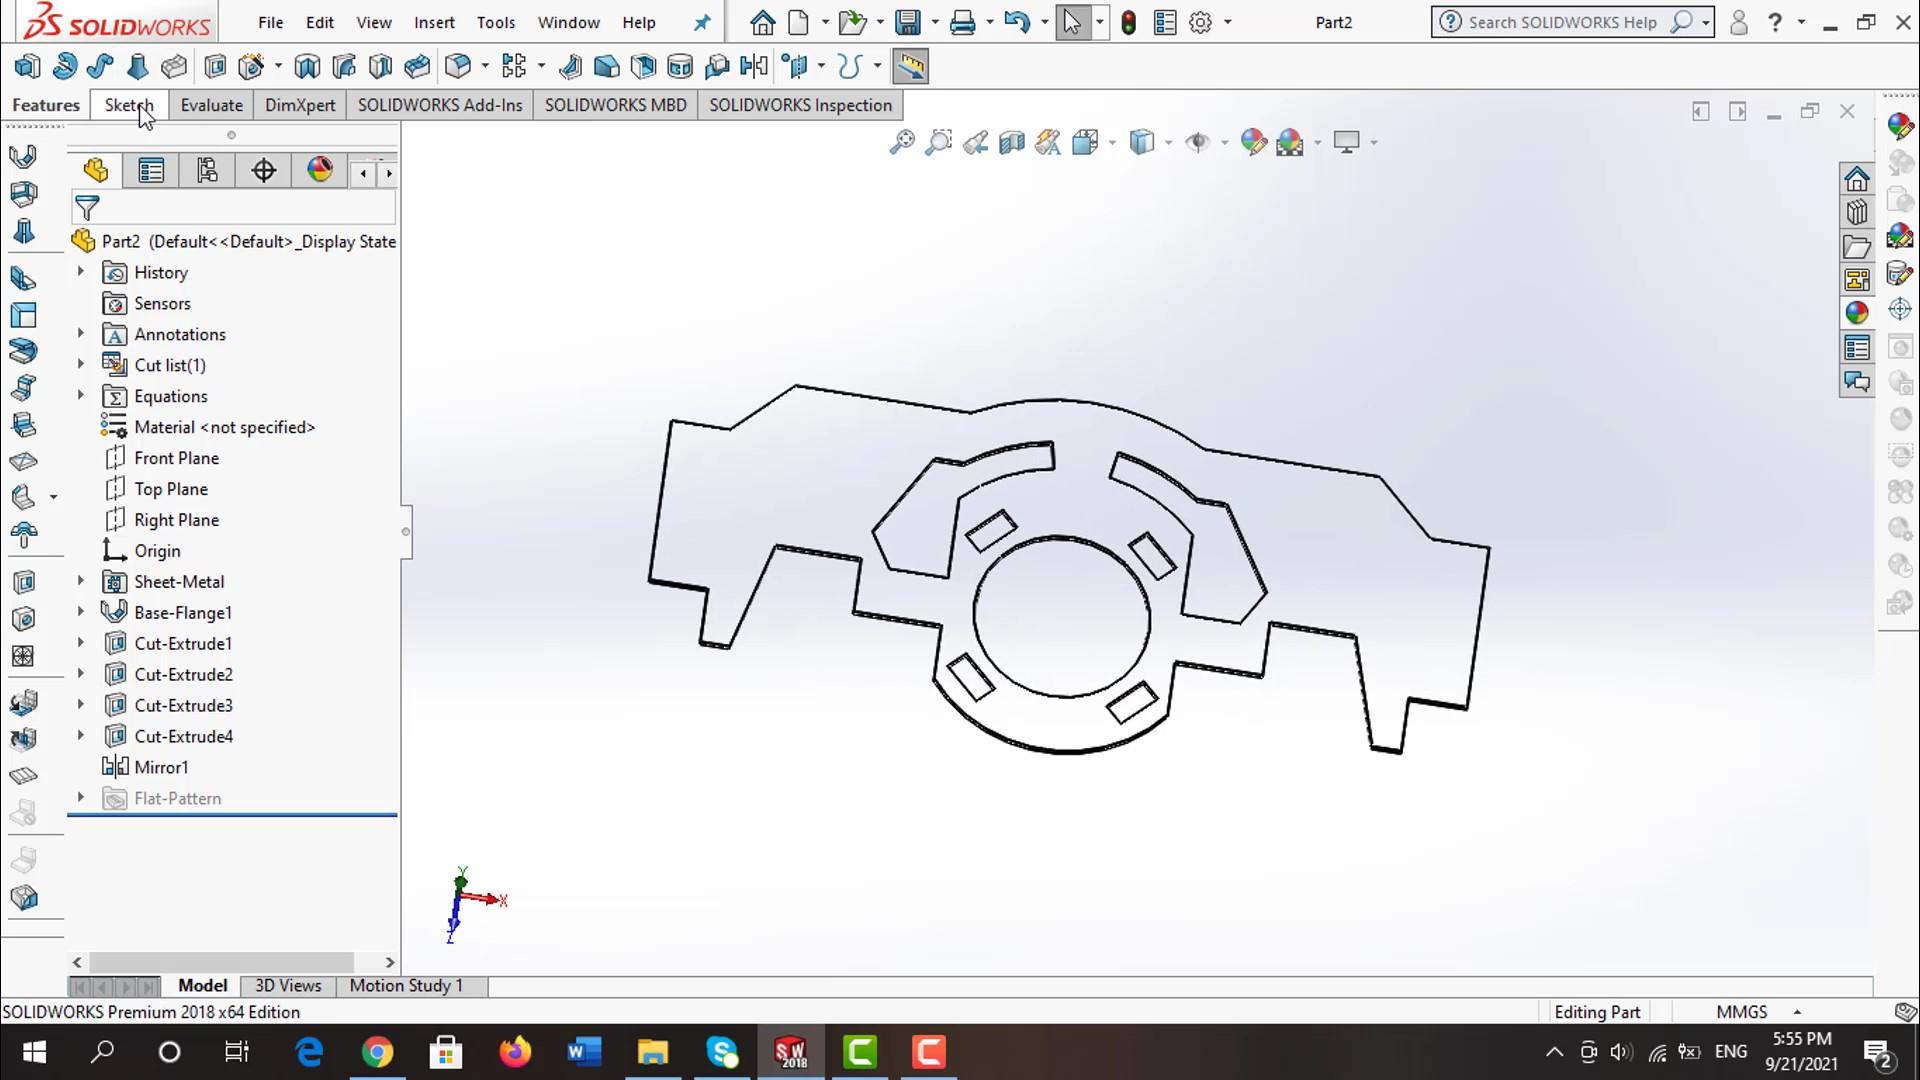Click the feature tree horizontal scrollbar
Viewport: 1920px width, 1080px height.
[x=221, y=962]
